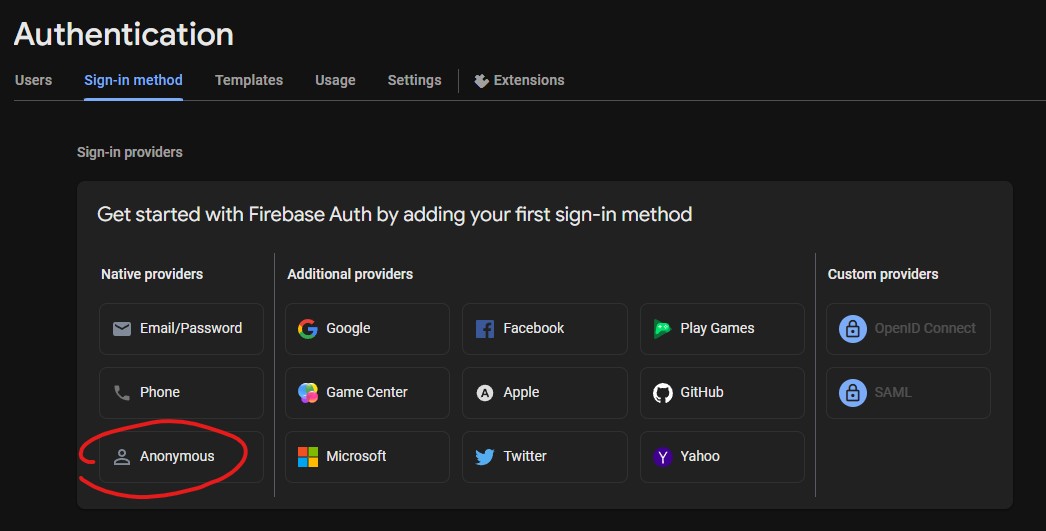Click the Custom providers heading
Viewport: 1046px width, 531px height.
coord(883,274)
